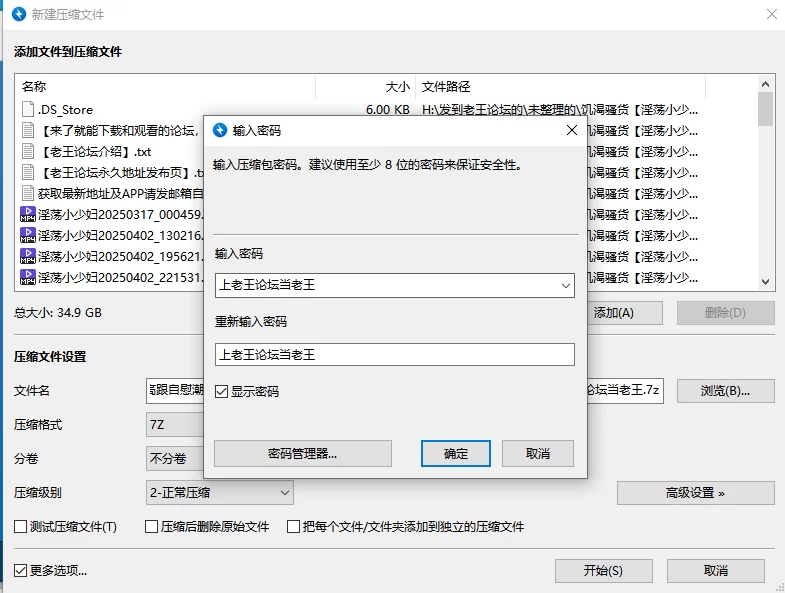The image size is (785, 593).
Task: Click 取消 in the 输入密码 dialog
Action: [x=538, y=454]
